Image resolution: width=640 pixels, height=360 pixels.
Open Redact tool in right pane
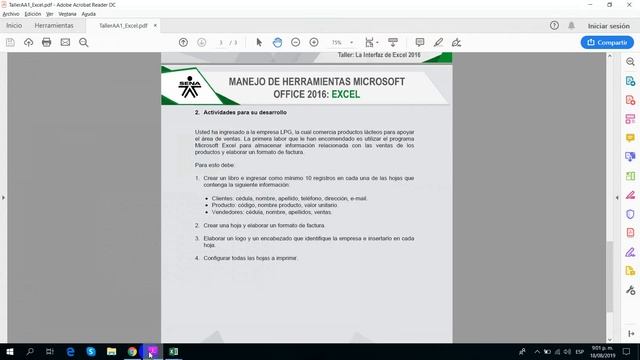pyautogui.click(x=630, y=195)
